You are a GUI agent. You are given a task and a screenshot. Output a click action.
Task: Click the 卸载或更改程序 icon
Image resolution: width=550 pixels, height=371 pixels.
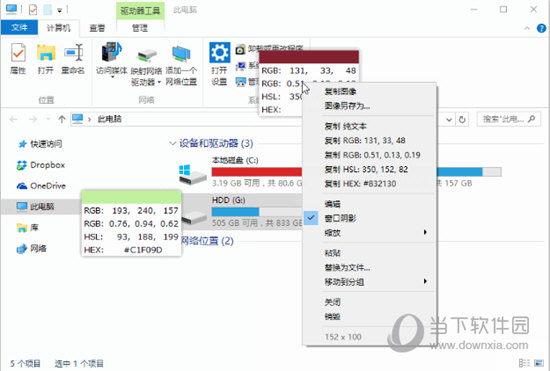(240, 50)
